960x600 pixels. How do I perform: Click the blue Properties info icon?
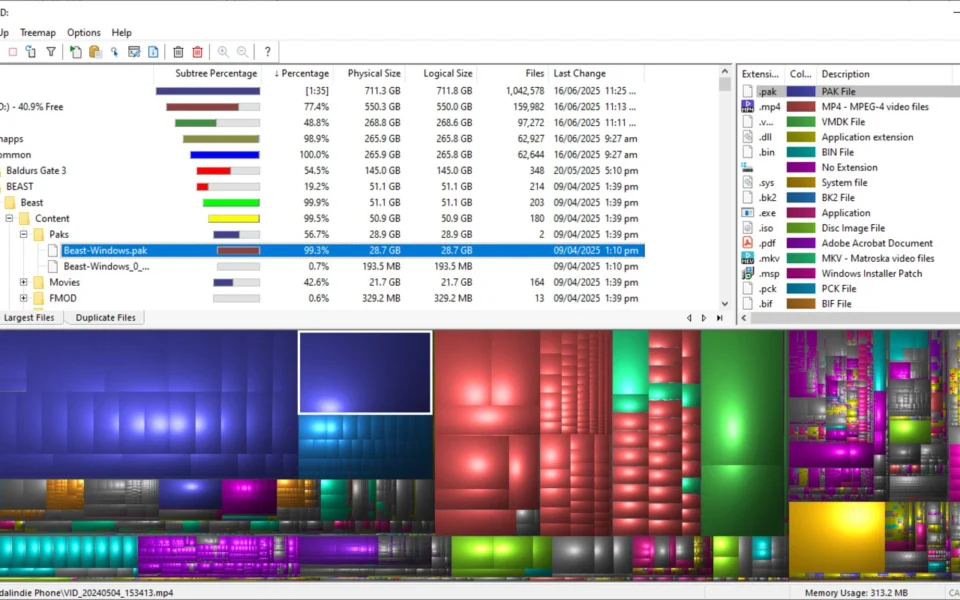pos(153,52)
